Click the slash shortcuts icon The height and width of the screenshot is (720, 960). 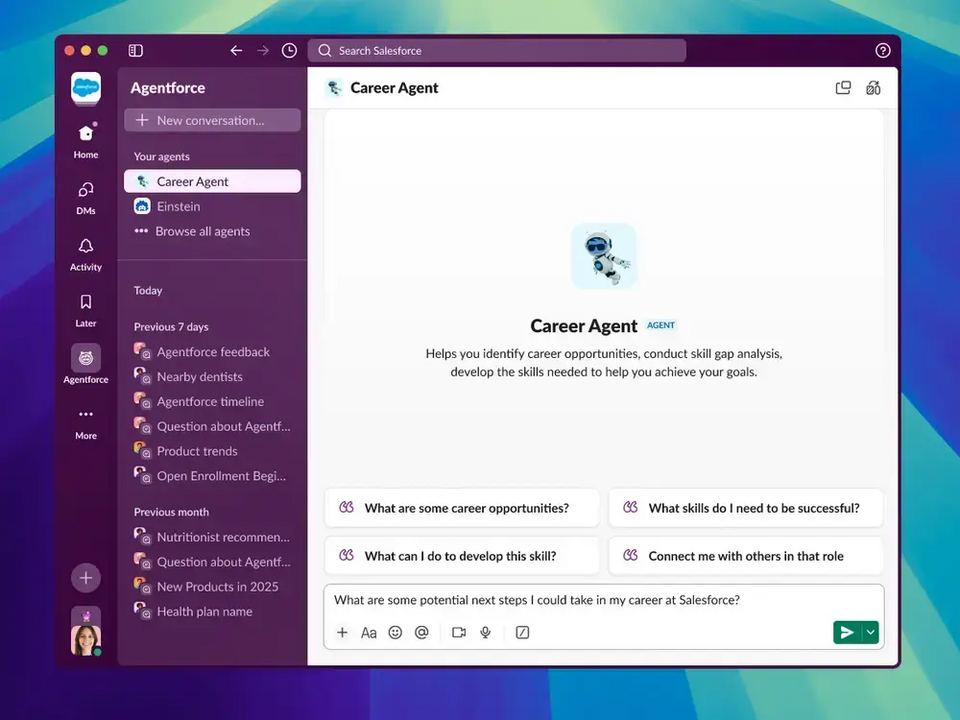(x=522, y=632)
